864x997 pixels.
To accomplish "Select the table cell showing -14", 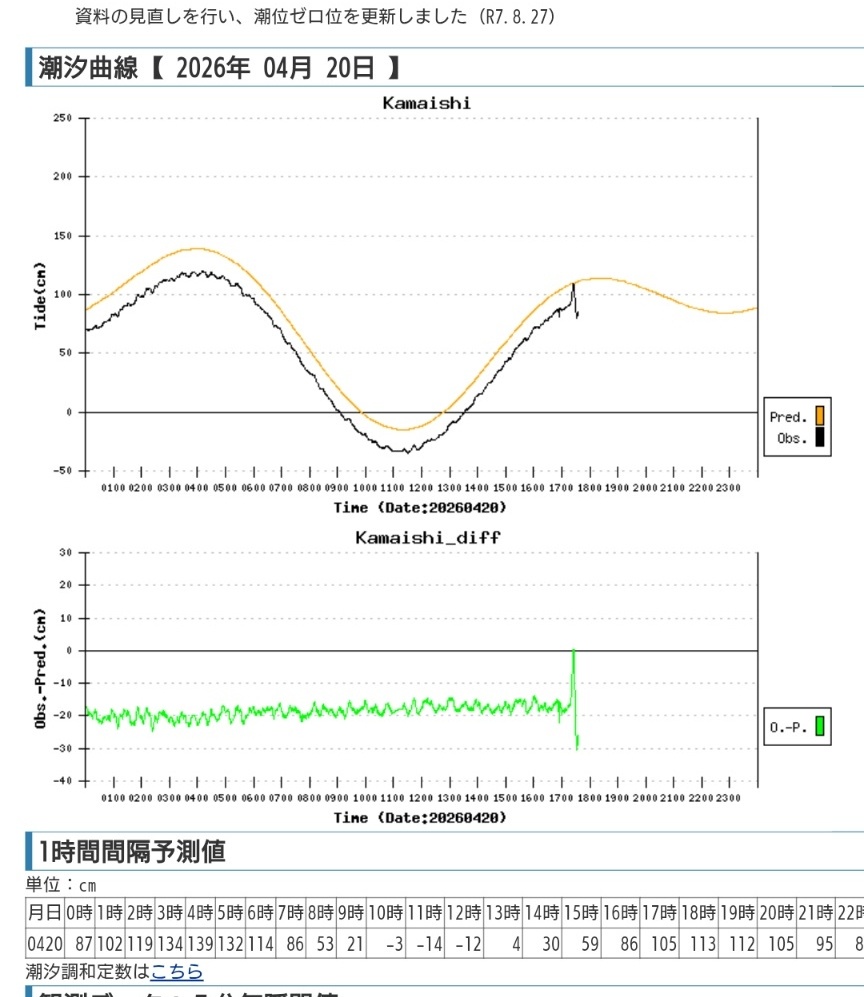I will click(x=425, y=944).
